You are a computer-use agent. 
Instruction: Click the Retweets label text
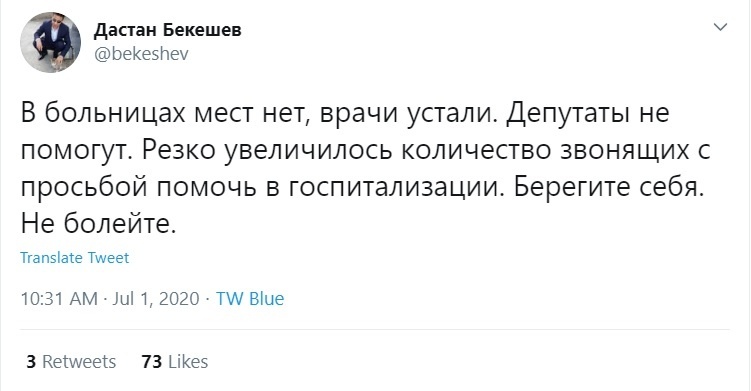pyautogui.click(x=79, y=361)
